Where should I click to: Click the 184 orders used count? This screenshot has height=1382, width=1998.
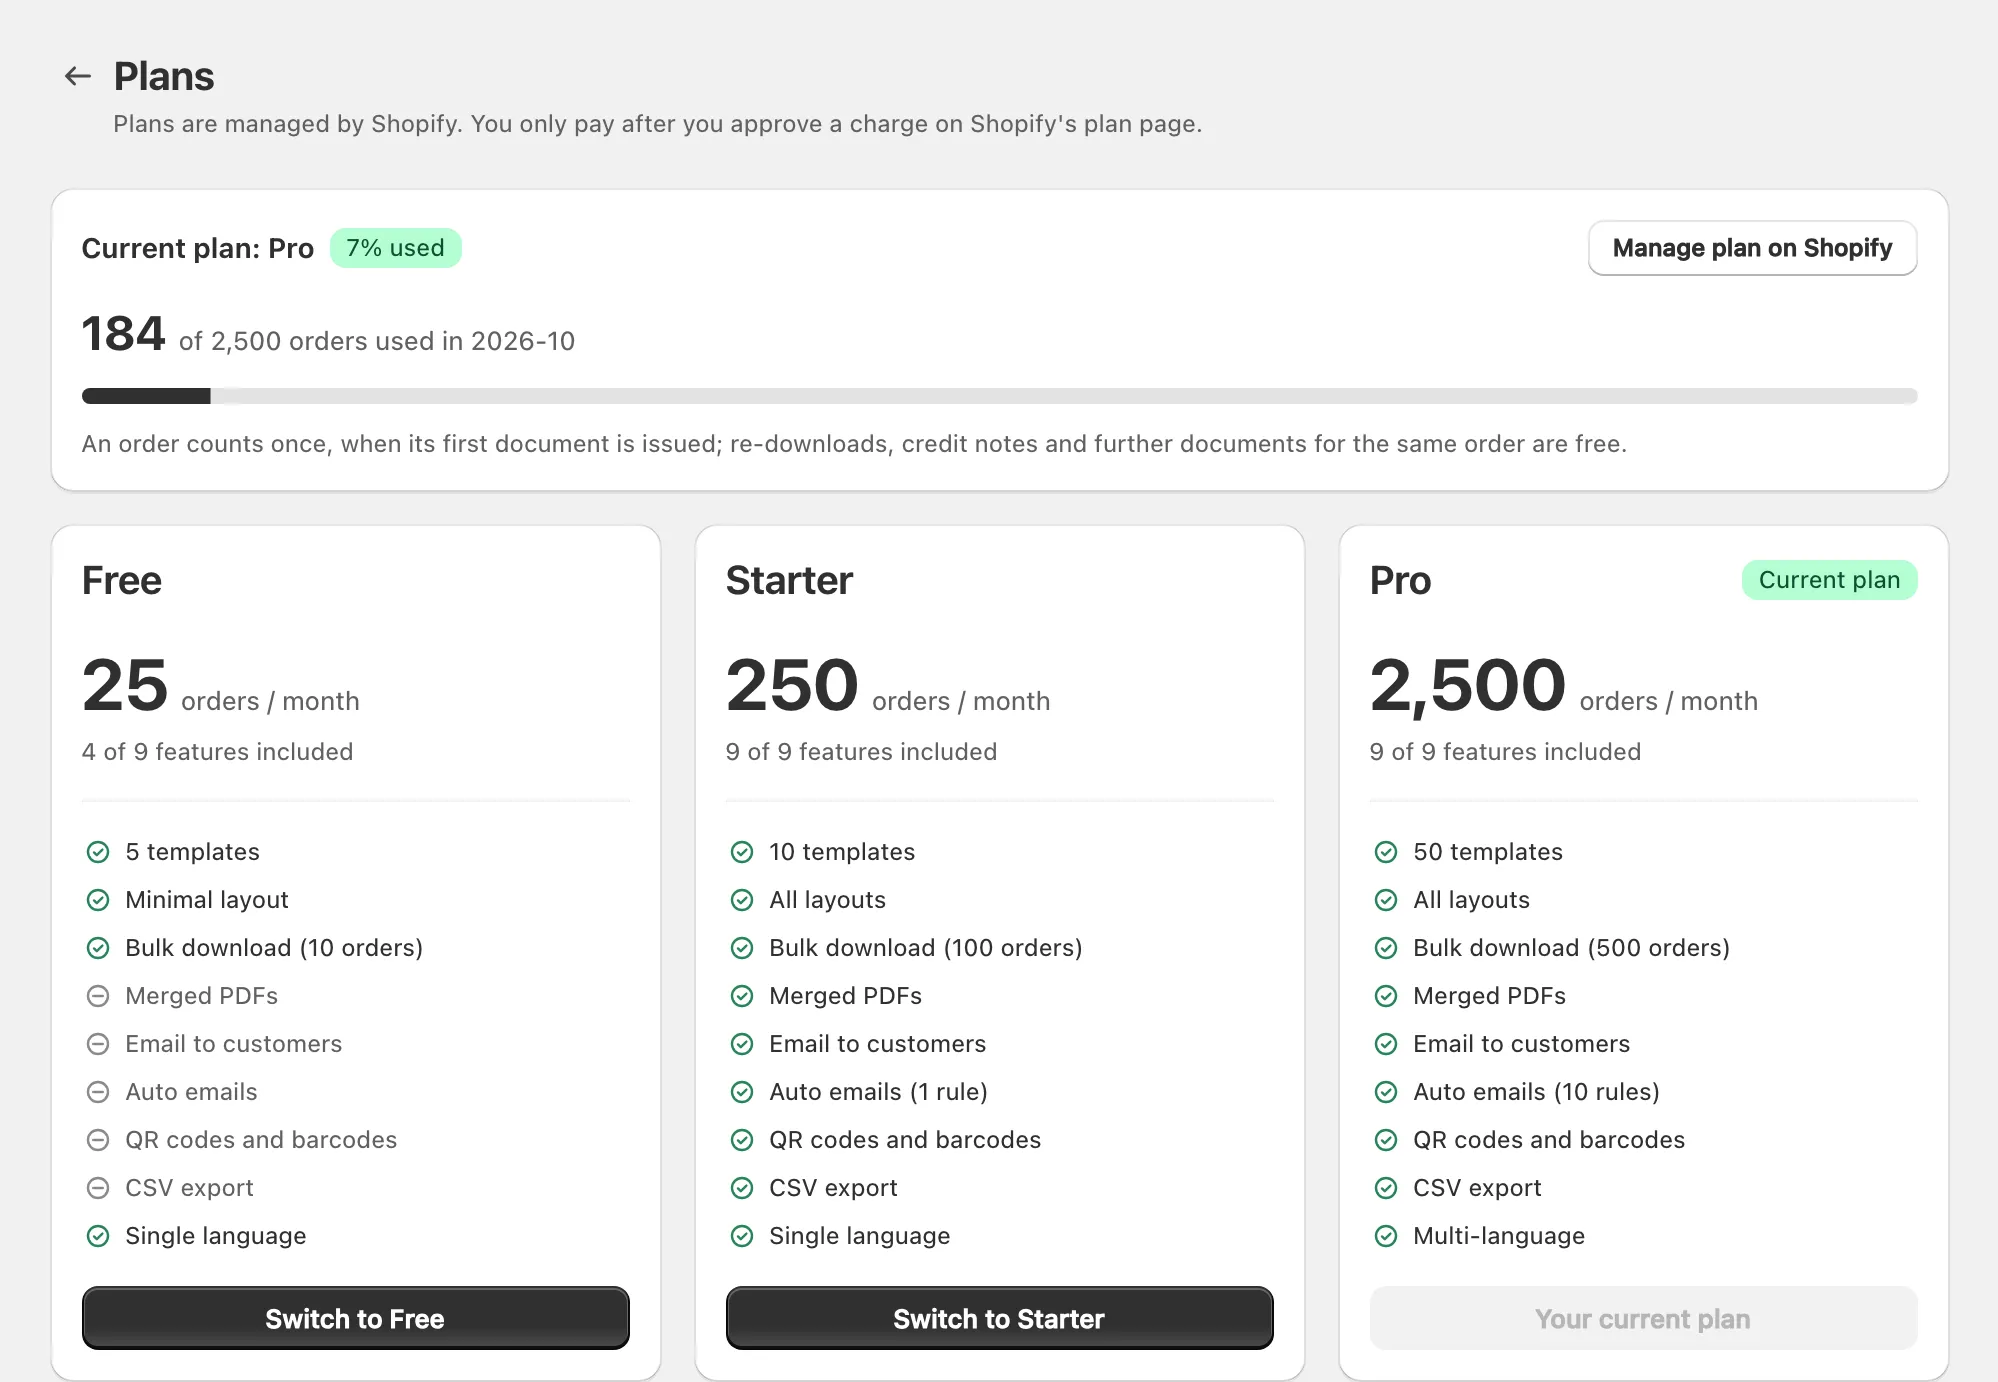coord(123,334)
